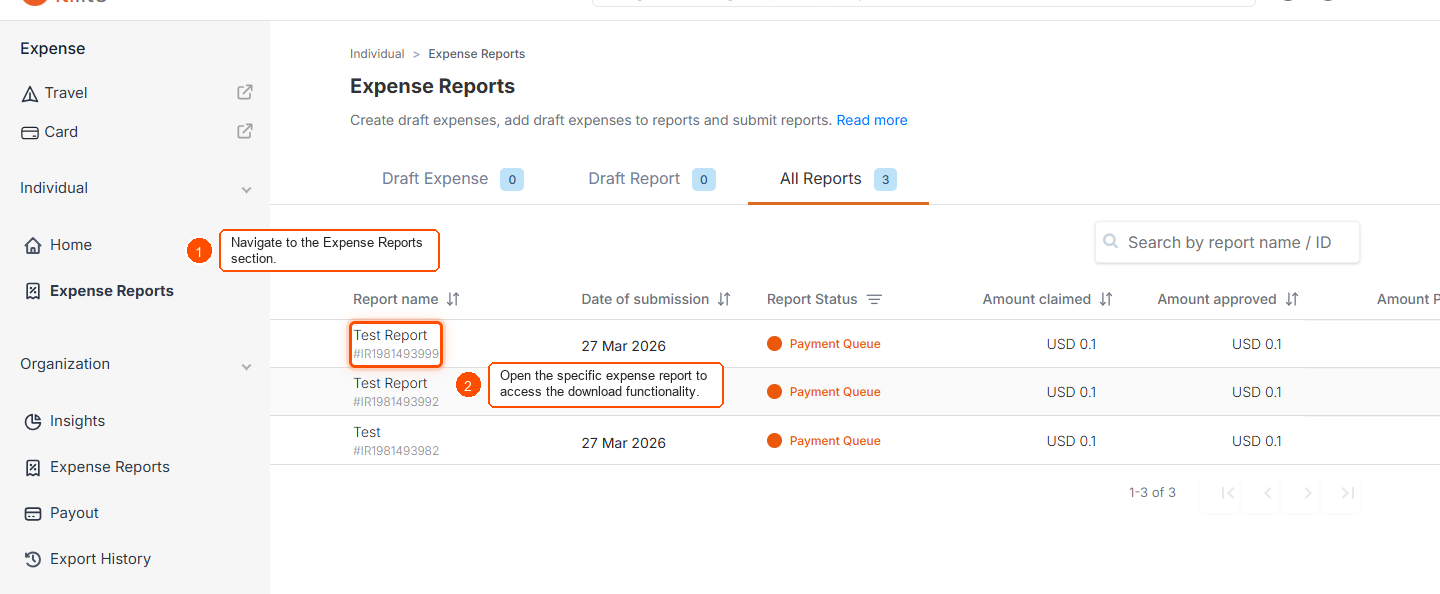Focus the Search by report name / ID field
Screen dimensions: 1440x594
1227,242
